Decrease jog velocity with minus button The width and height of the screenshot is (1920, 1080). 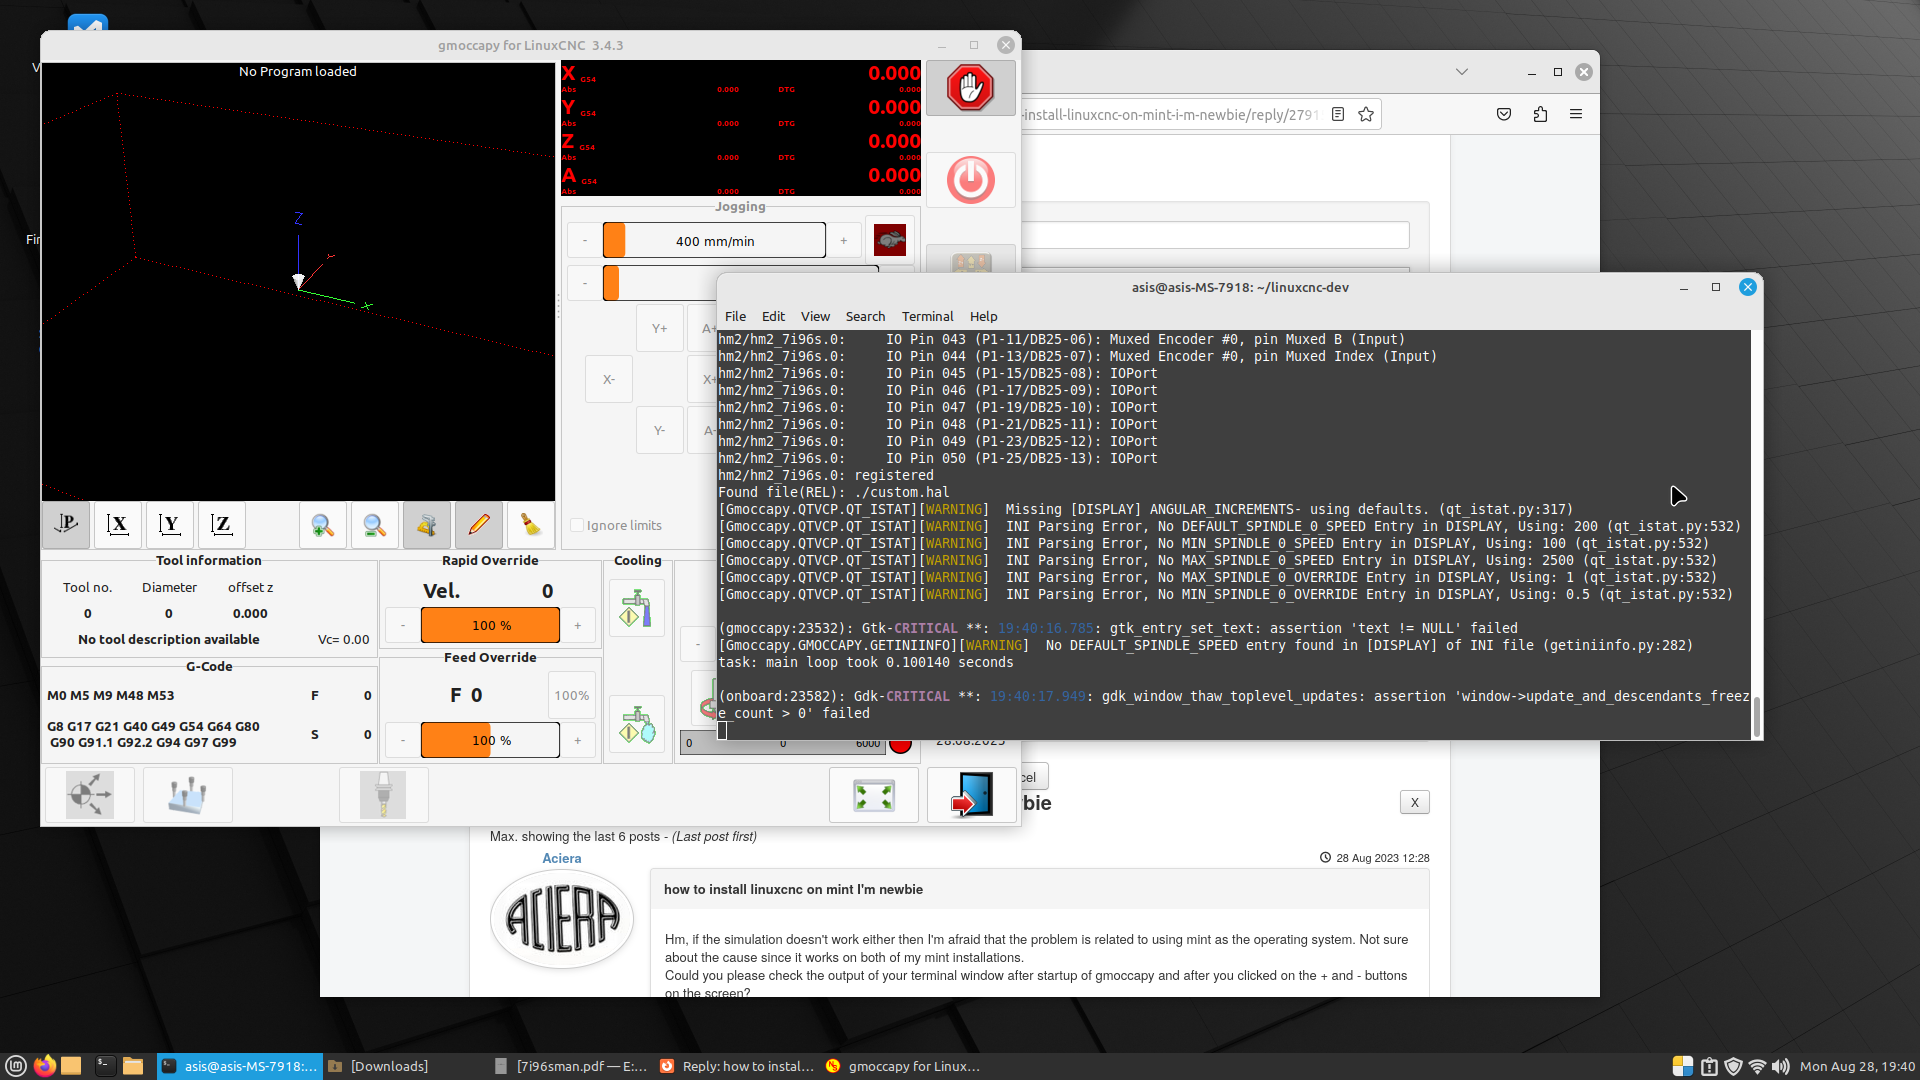pyautogui.click(x=585, y=240)
